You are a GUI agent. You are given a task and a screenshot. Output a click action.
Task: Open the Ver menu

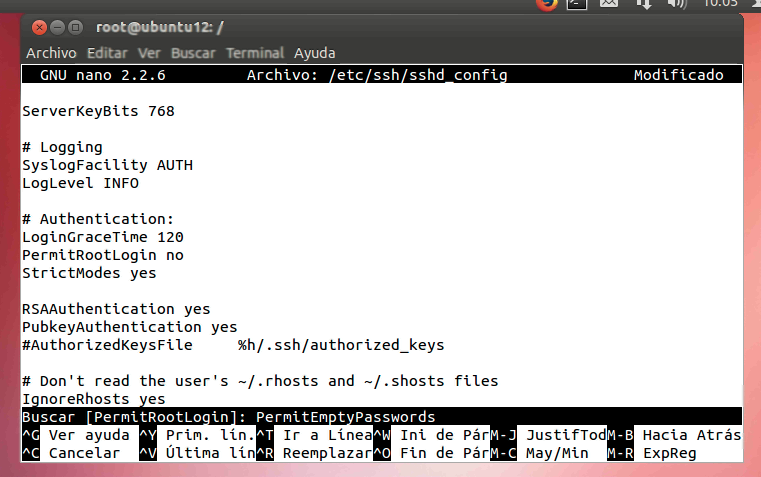tap(149, 53)
